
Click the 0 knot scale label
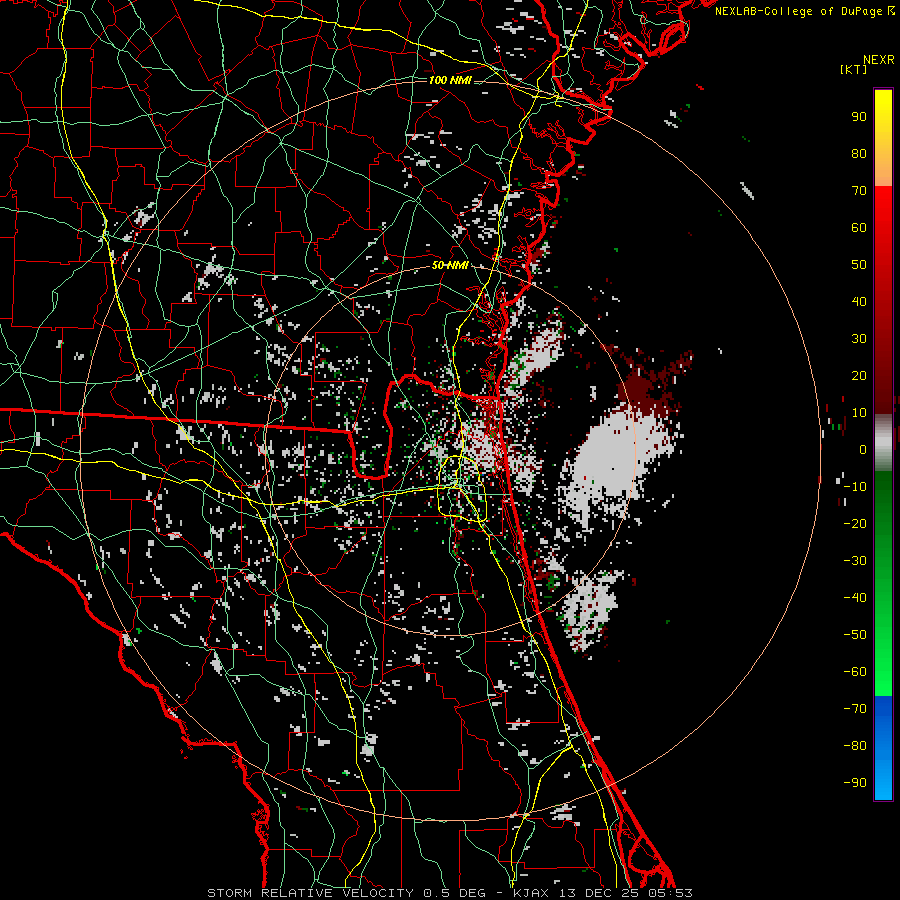(863, 450)
